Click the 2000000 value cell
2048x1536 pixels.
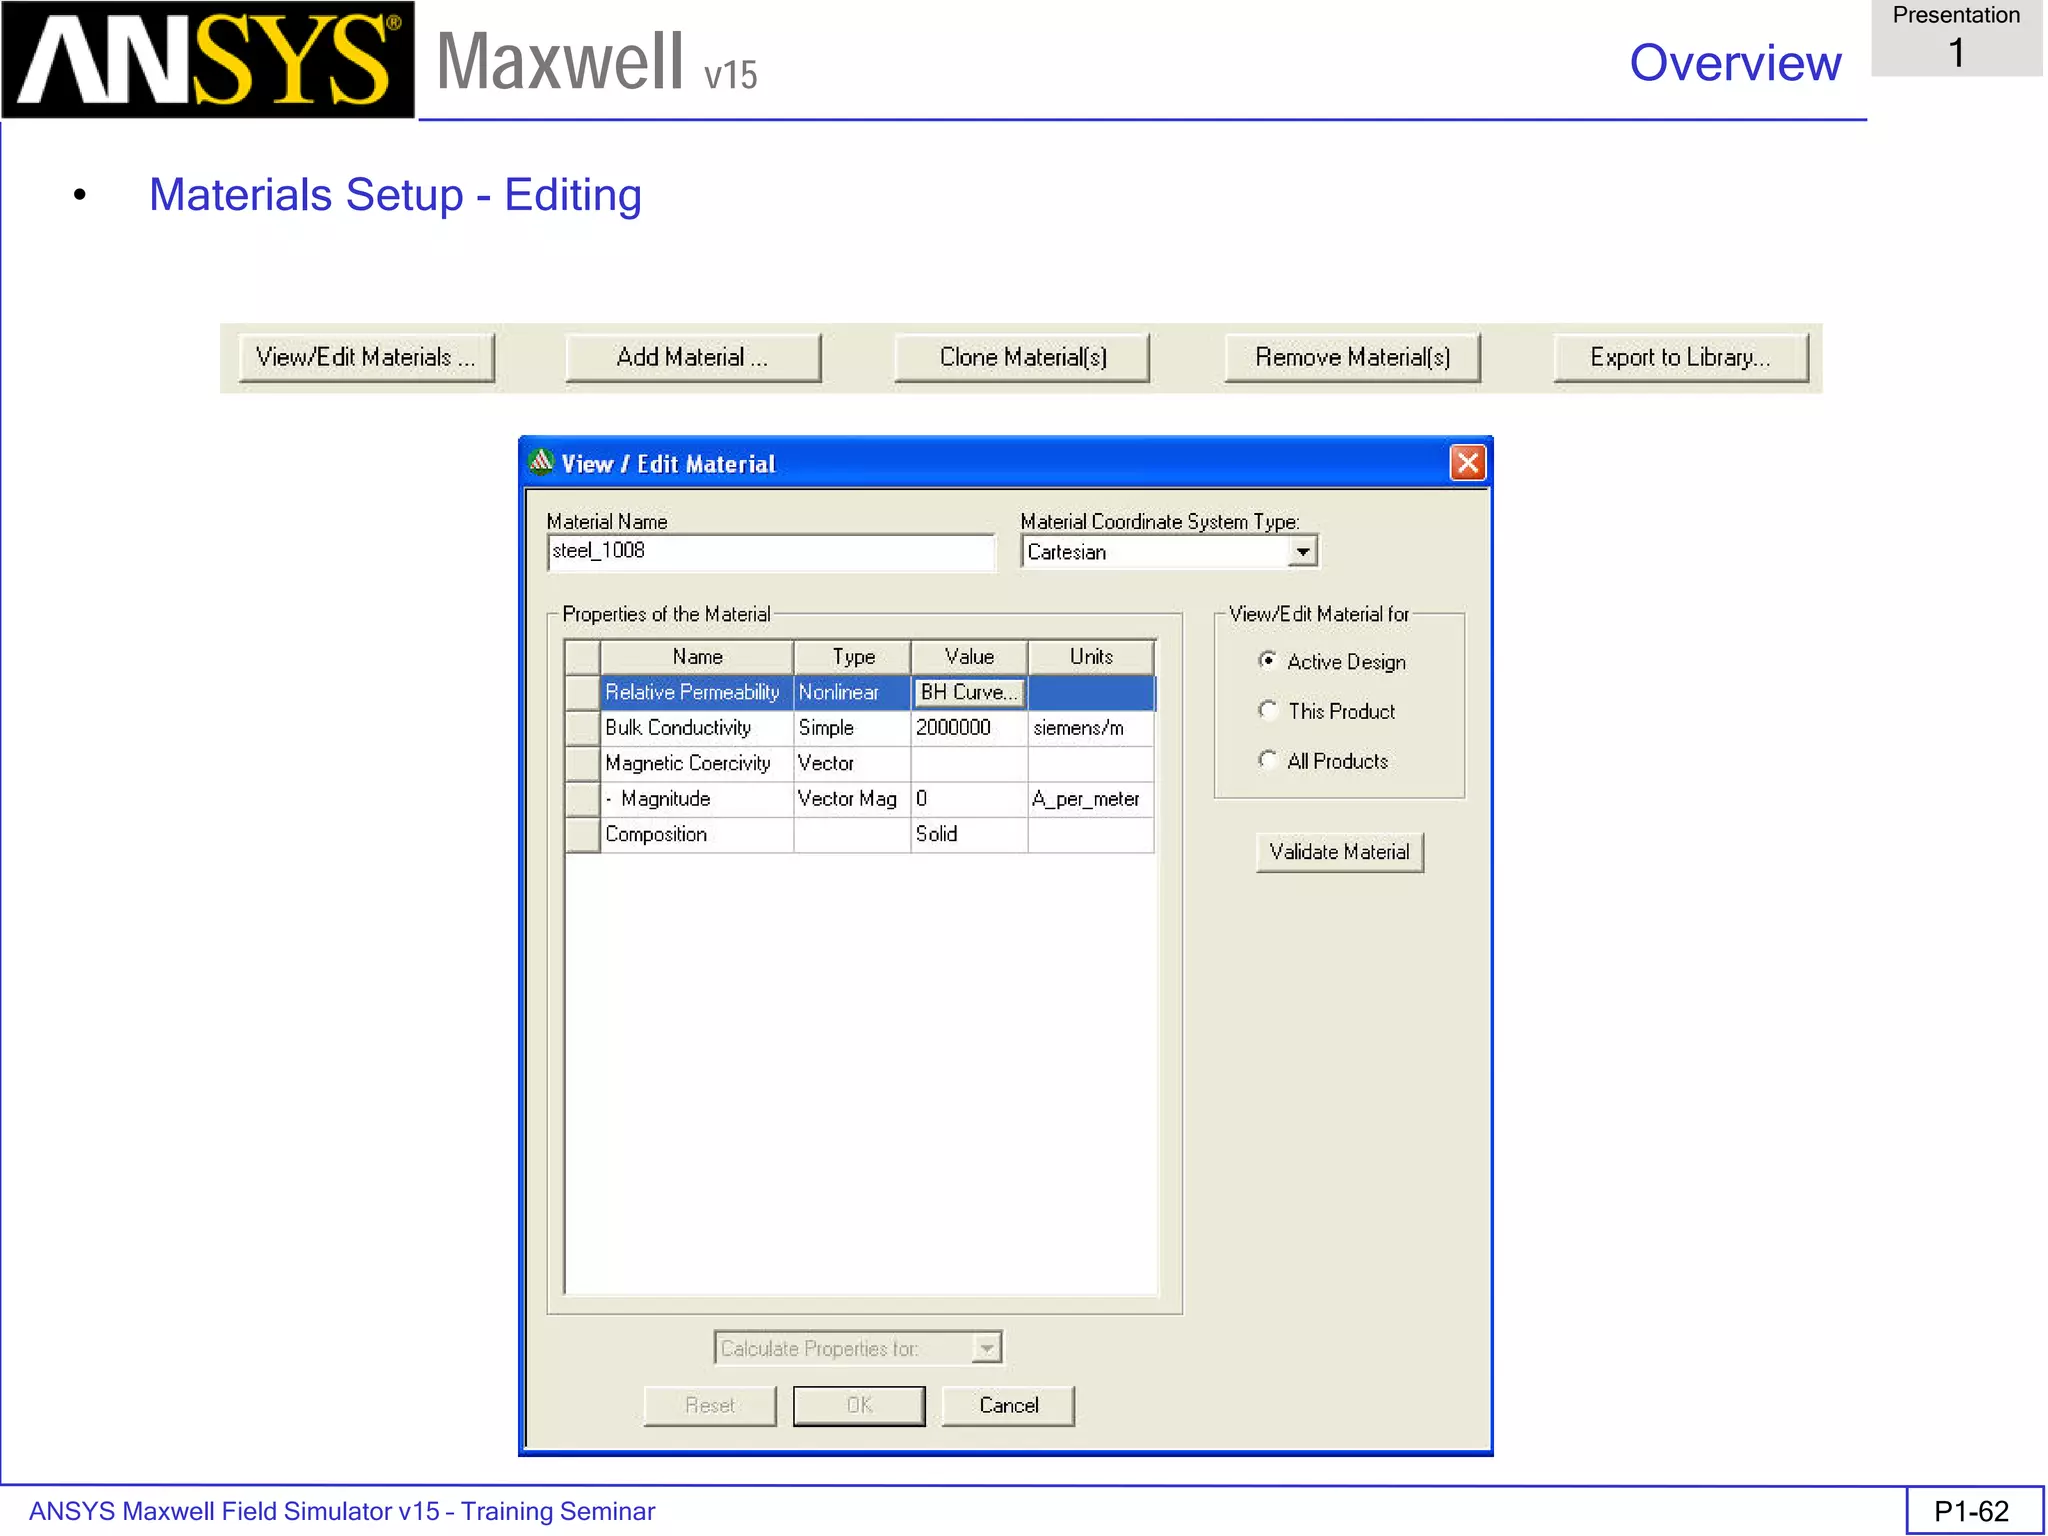(x=969, y=728)
